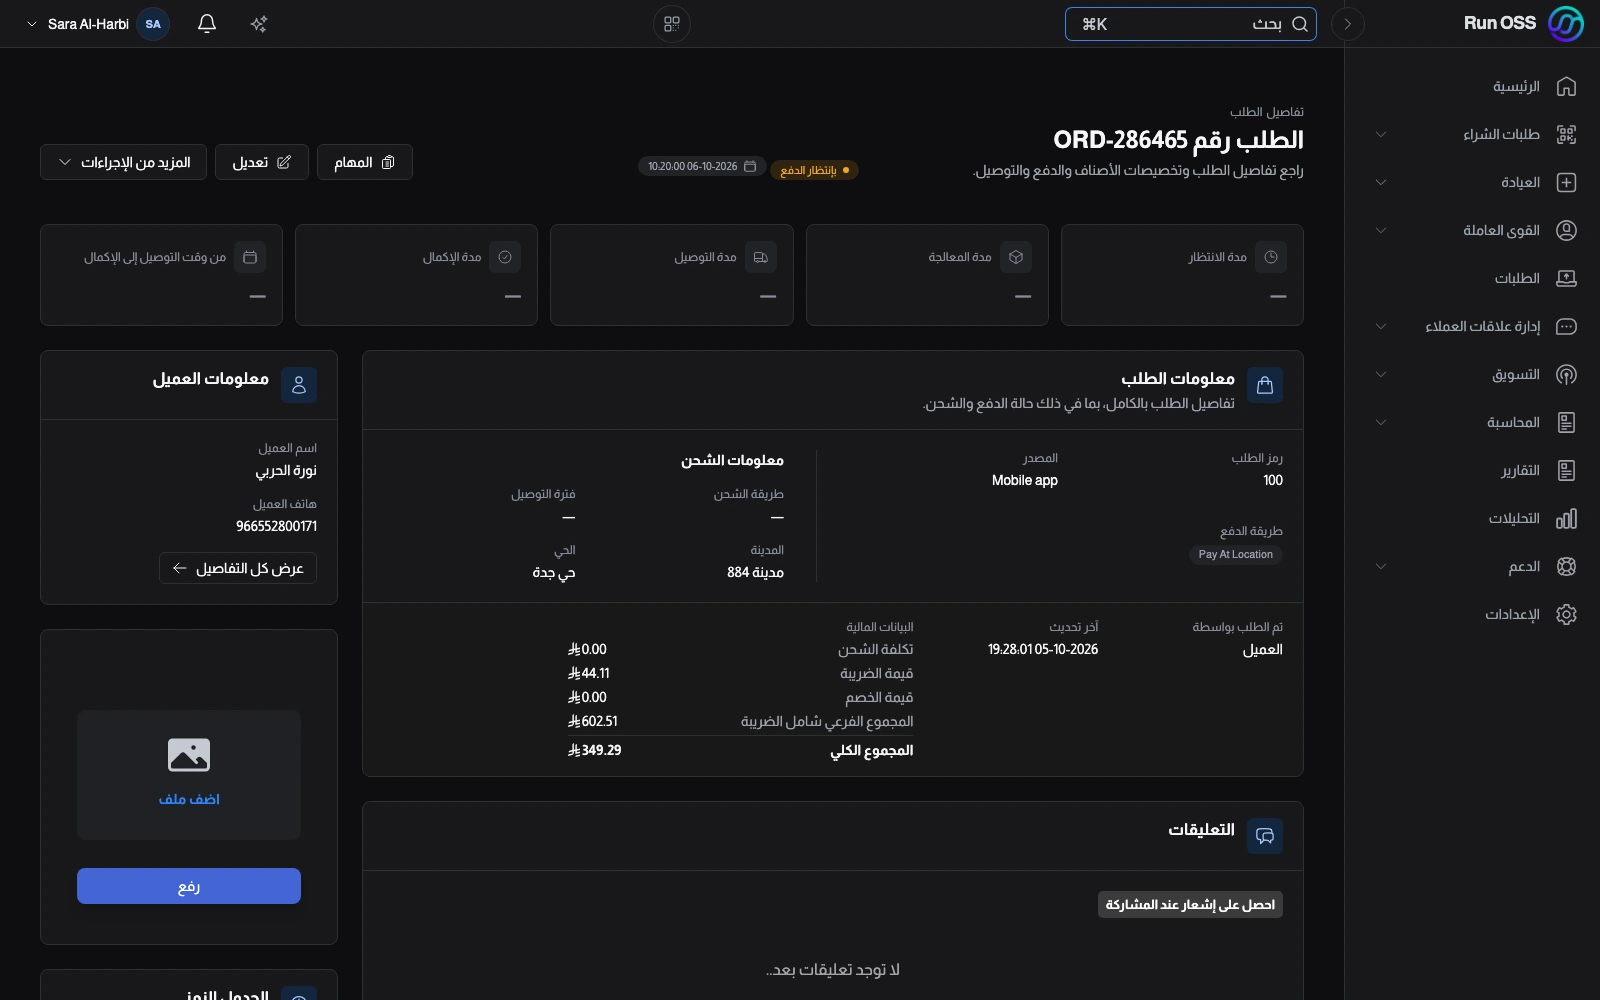The image size is (1600, 1000).
Task: Click the subtotal 602.51 value
Action: 592,721
